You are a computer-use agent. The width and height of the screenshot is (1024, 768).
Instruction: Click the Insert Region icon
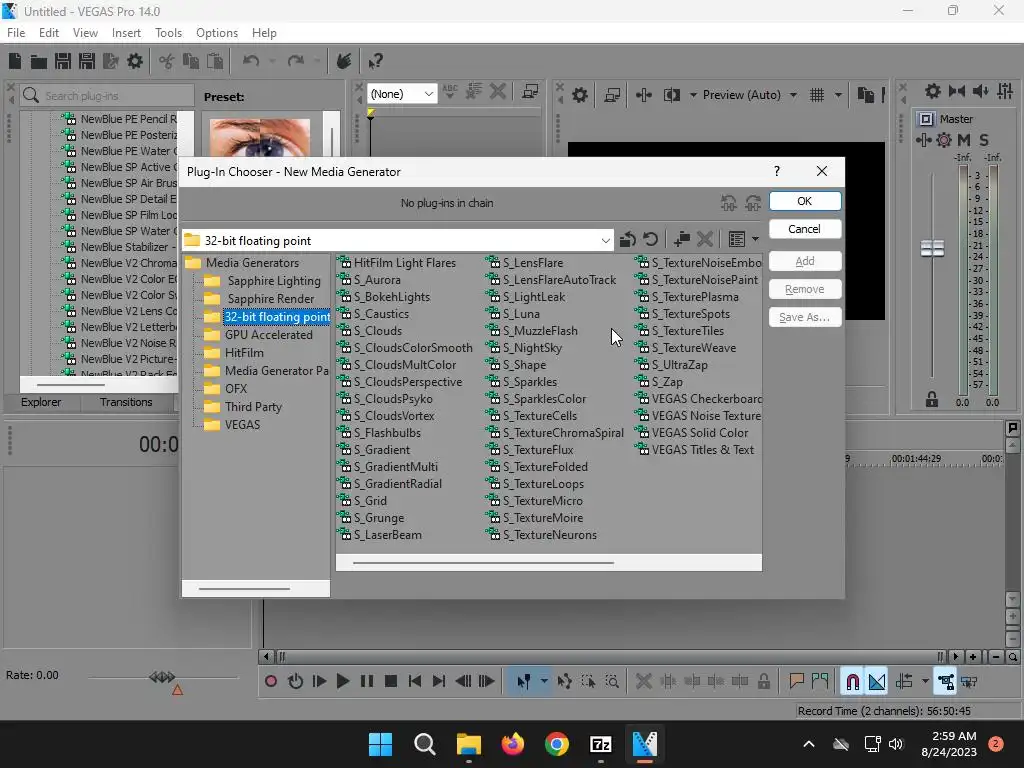click(x=820, y=681)
